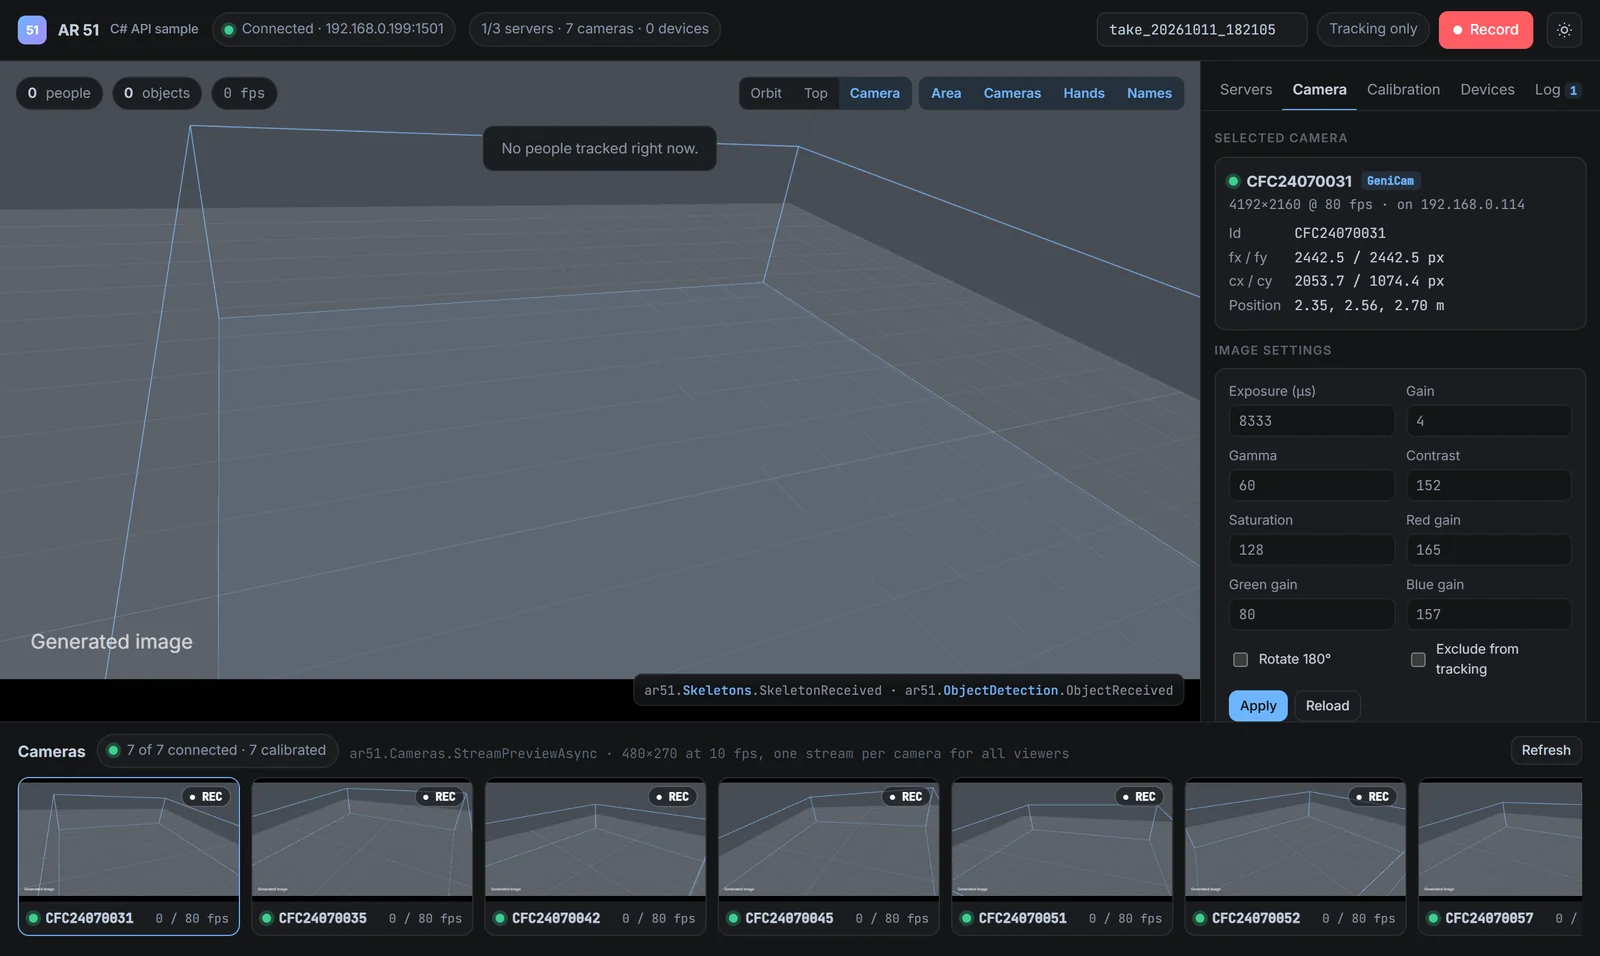This screenshot has height=956, width=1600.
Task: Click REC badge on CFC24070052 thumbnail
Action: 1372,797
